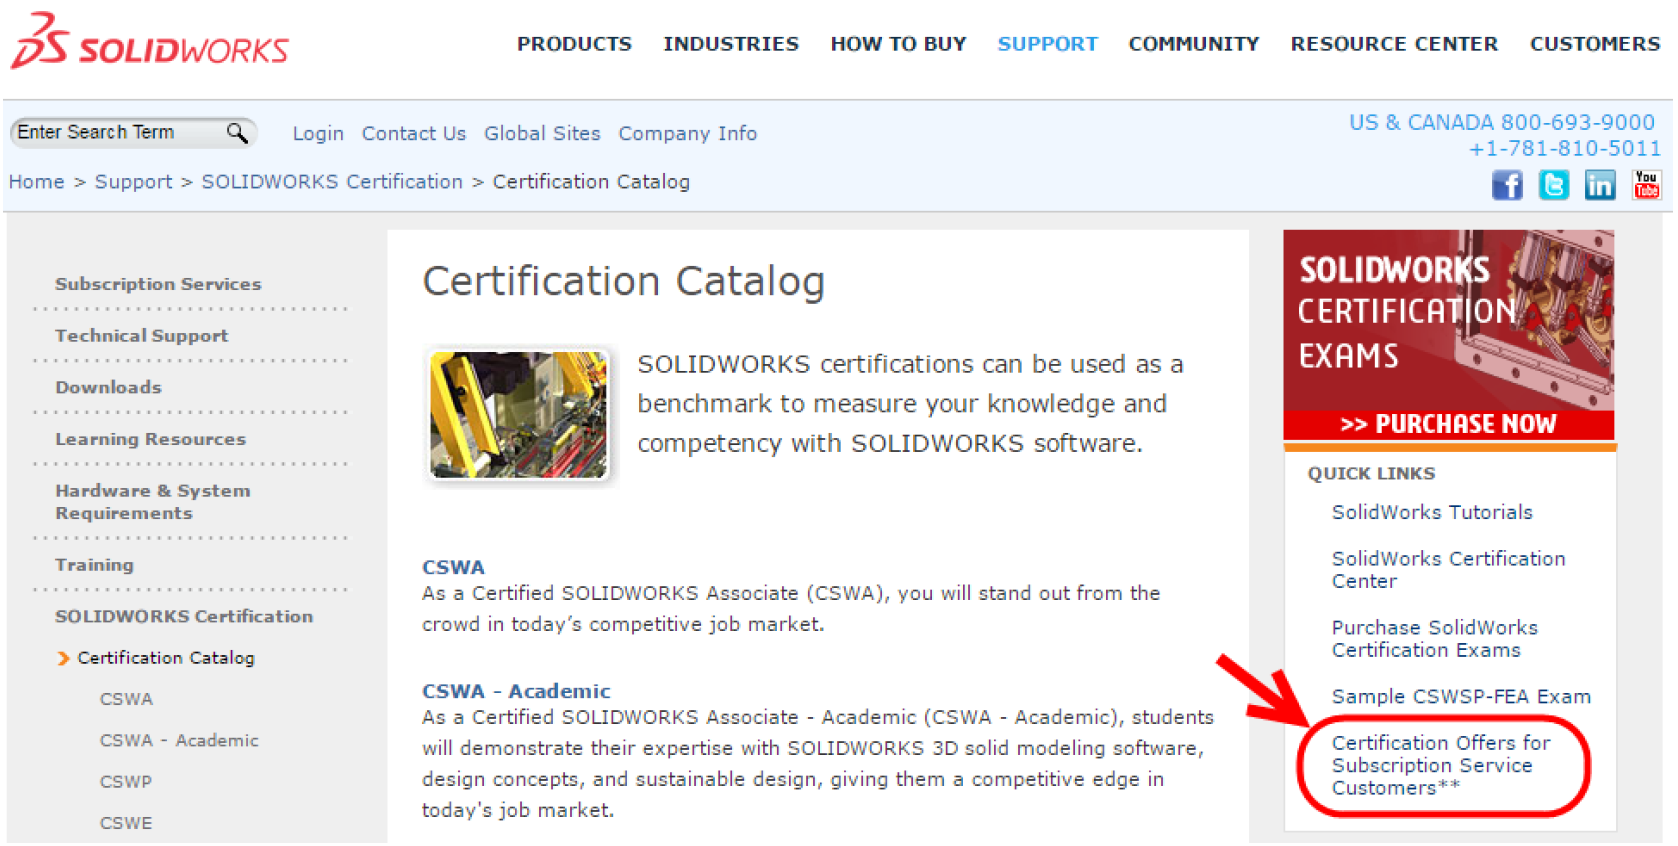
Task: Click the +1-781-810-5011 phone number
Action: click(1564, 149)
